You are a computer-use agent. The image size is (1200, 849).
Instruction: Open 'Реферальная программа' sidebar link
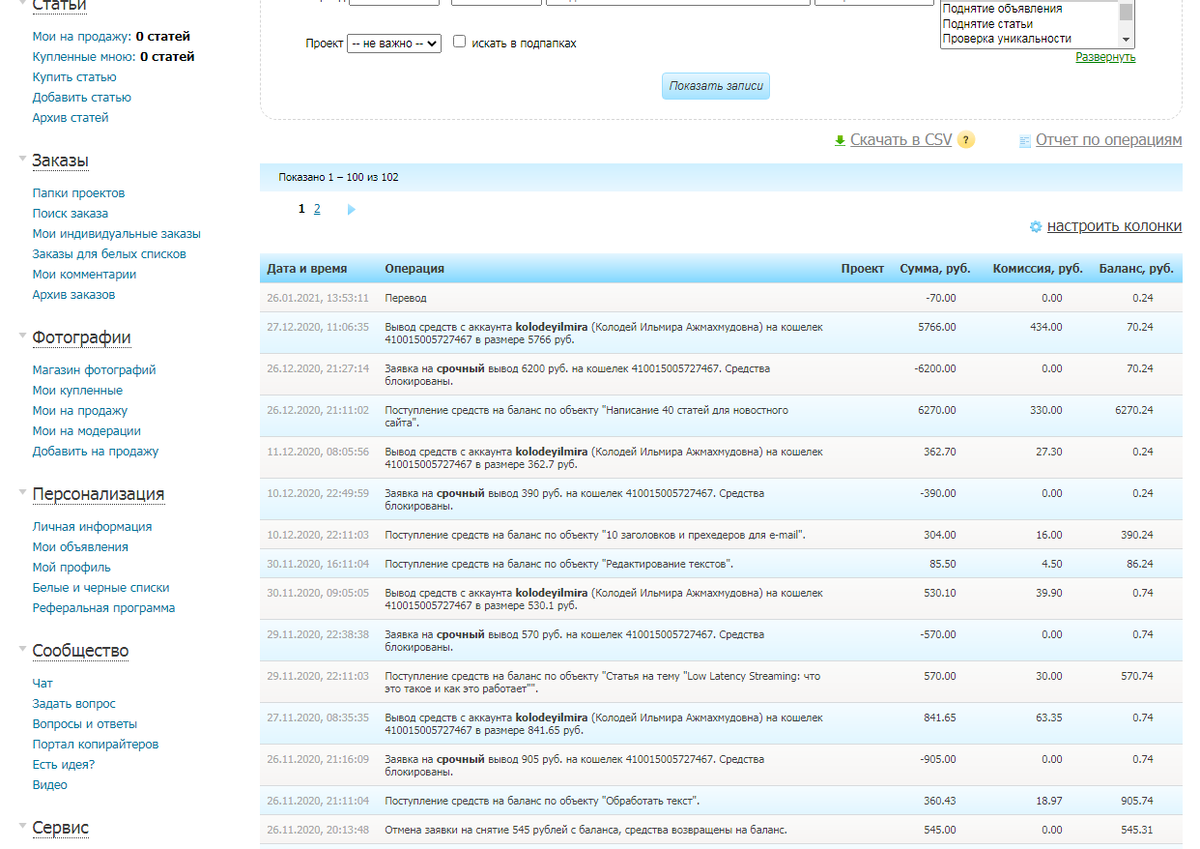tap(103, 608)
